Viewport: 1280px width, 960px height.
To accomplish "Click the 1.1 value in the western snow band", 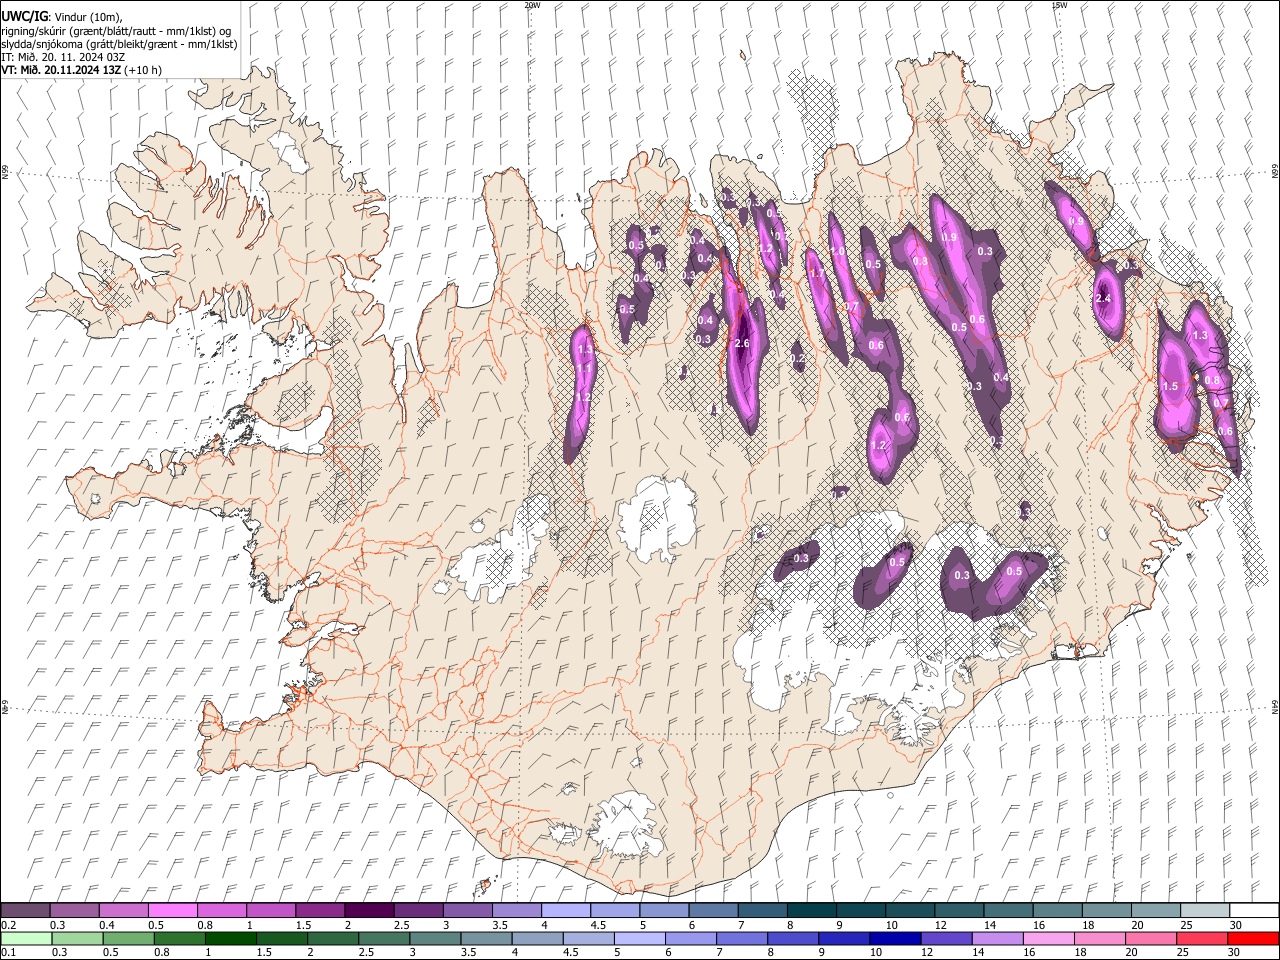I will click(x=583, y=370).
